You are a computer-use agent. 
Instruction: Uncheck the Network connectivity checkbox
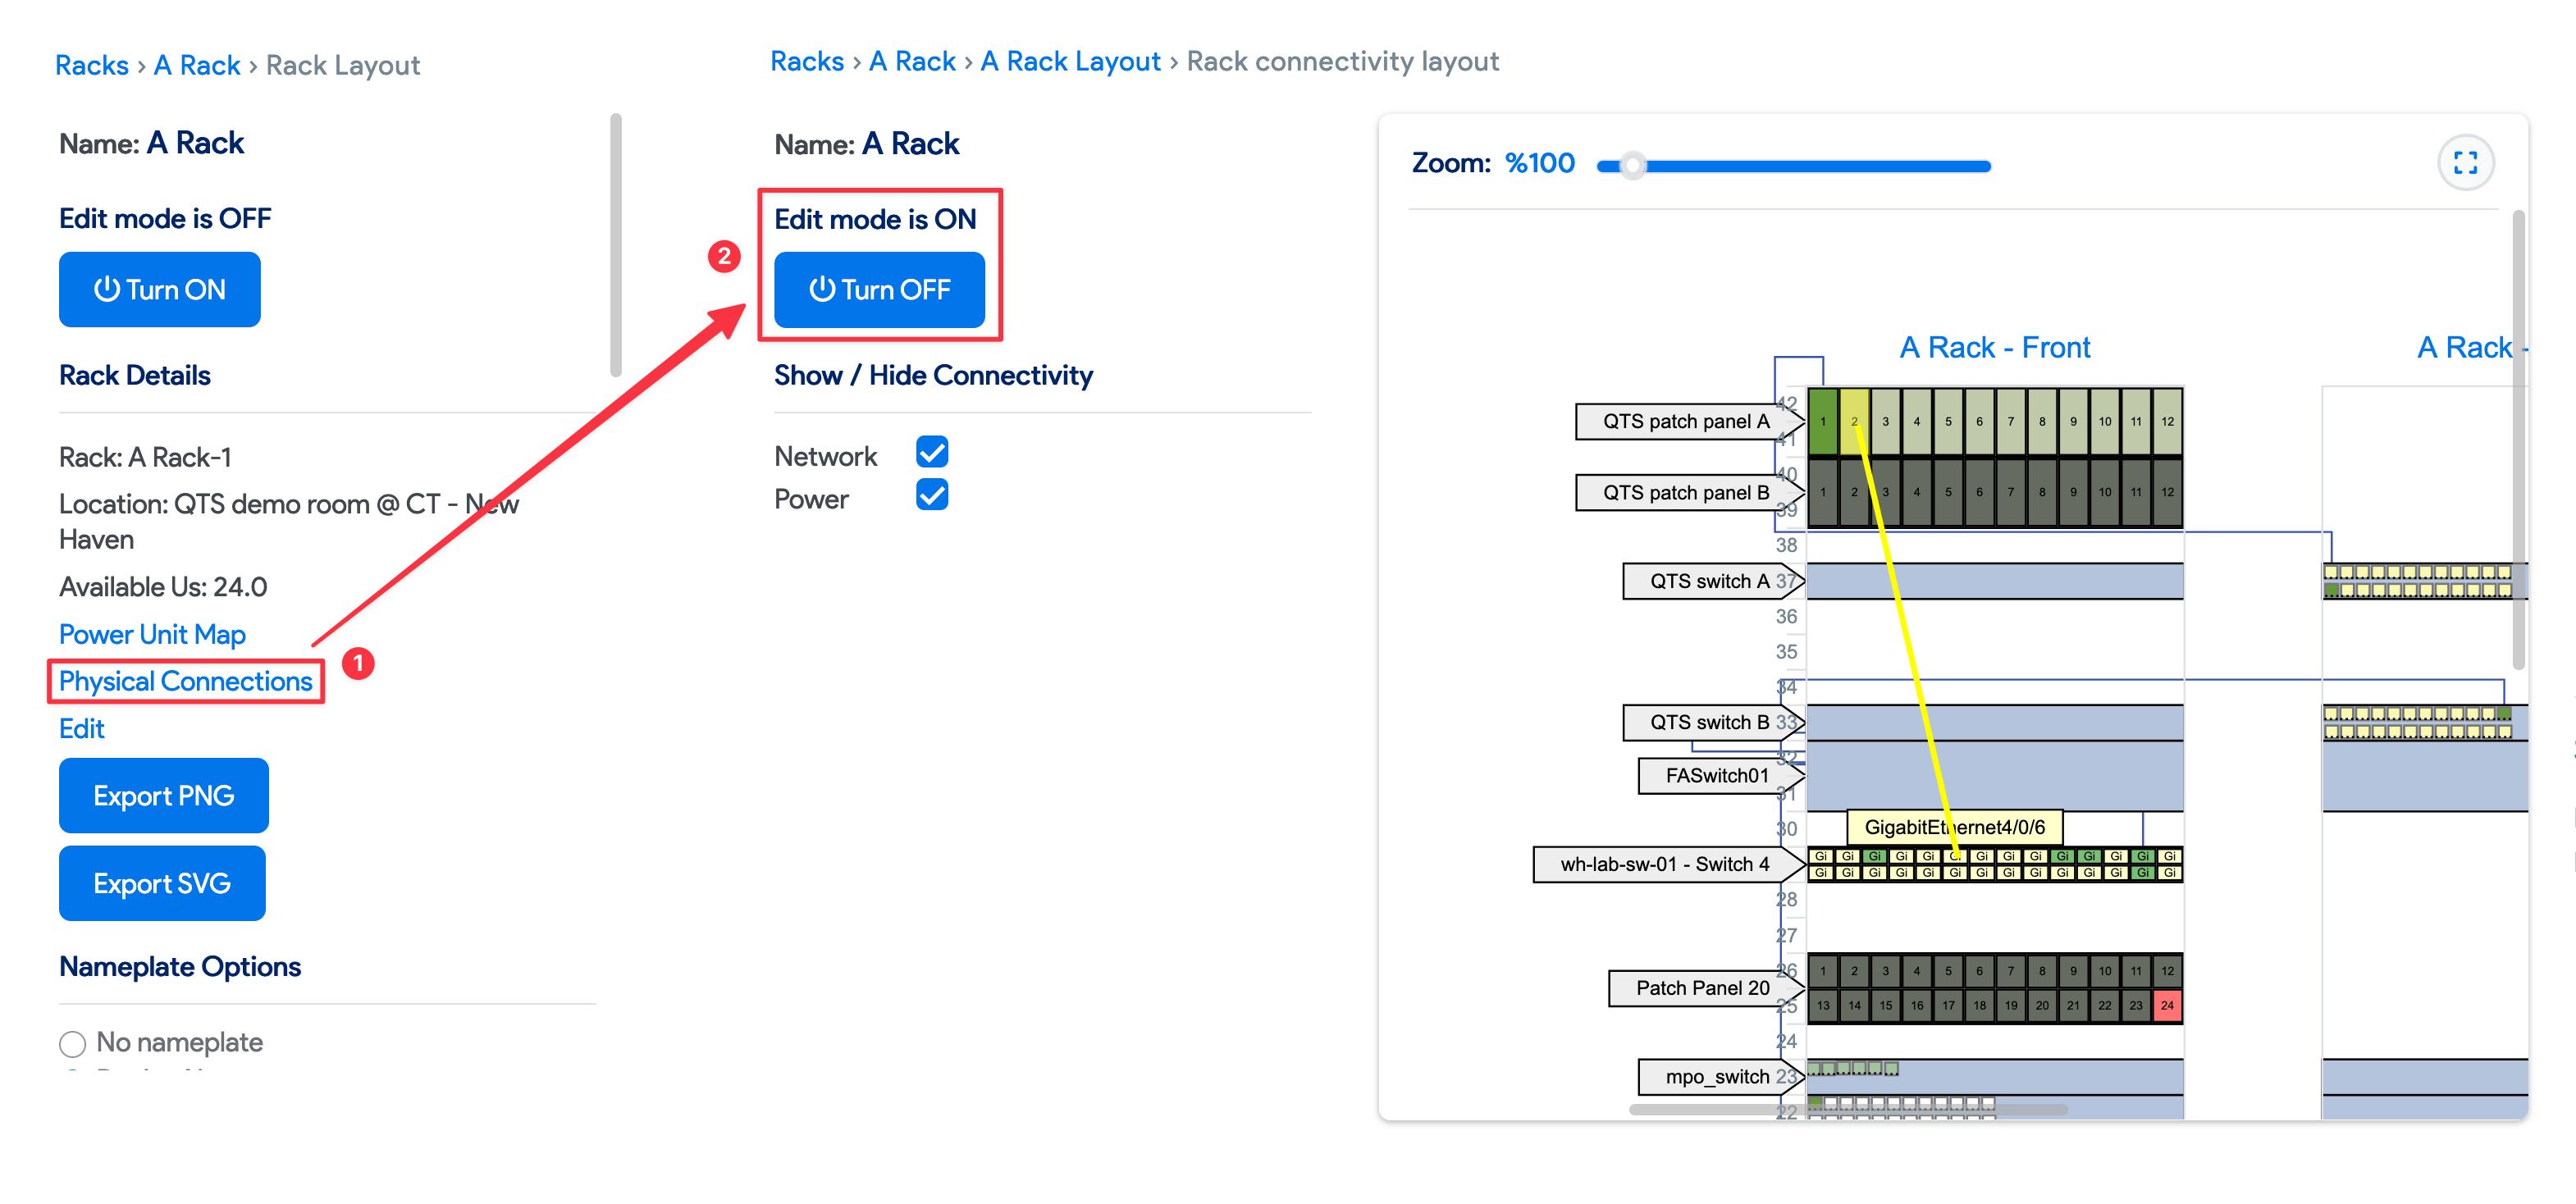931,453
